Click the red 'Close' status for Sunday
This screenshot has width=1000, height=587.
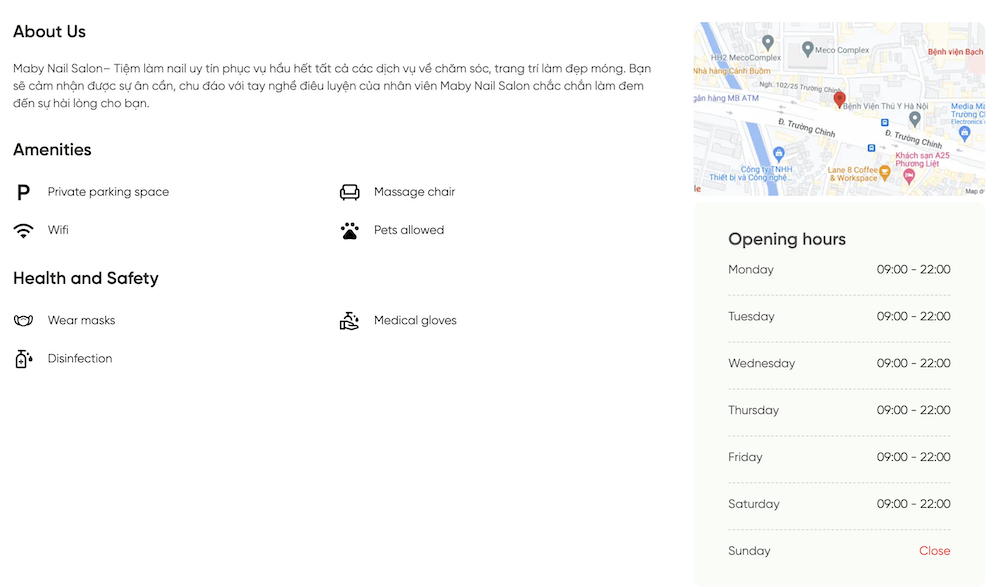pyautogui.click(x=934, y=551)
